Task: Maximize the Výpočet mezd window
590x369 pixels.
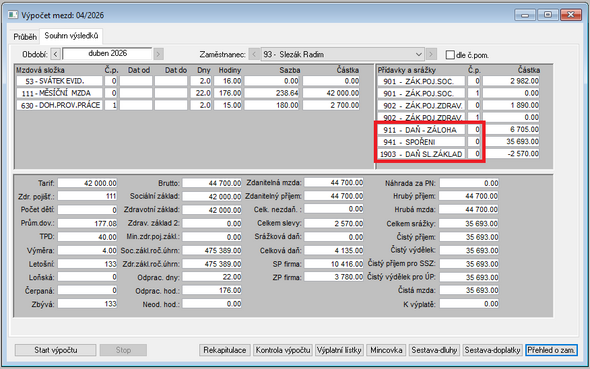Action: coord(548,15)
